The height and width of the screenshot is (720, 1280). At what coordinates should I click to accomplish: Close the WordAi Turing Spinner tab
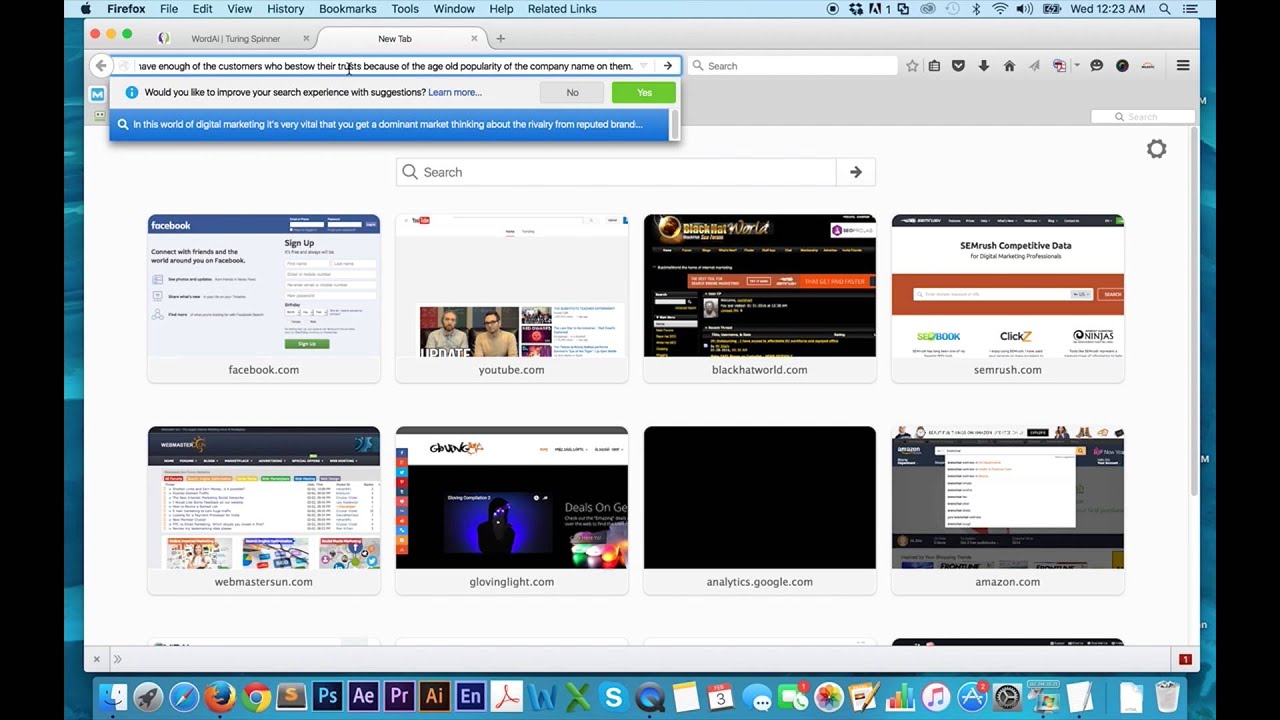[x=306, y=38]
